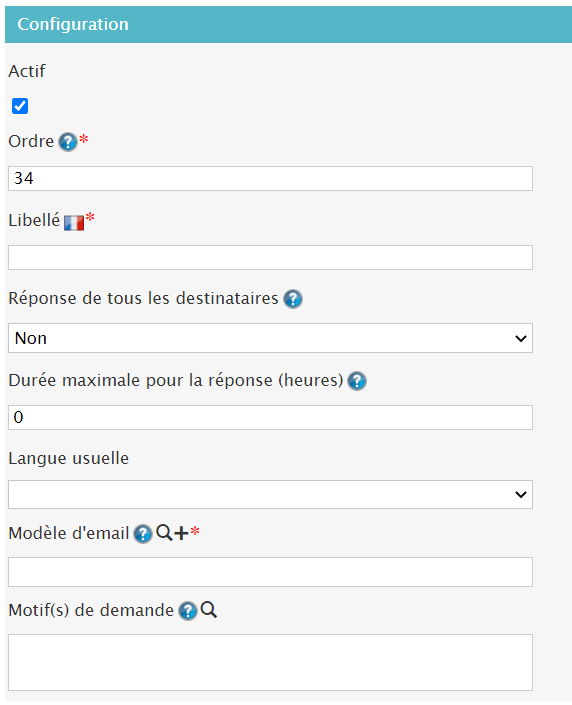Select the Durée maximale field showing 0

[270, 417]
